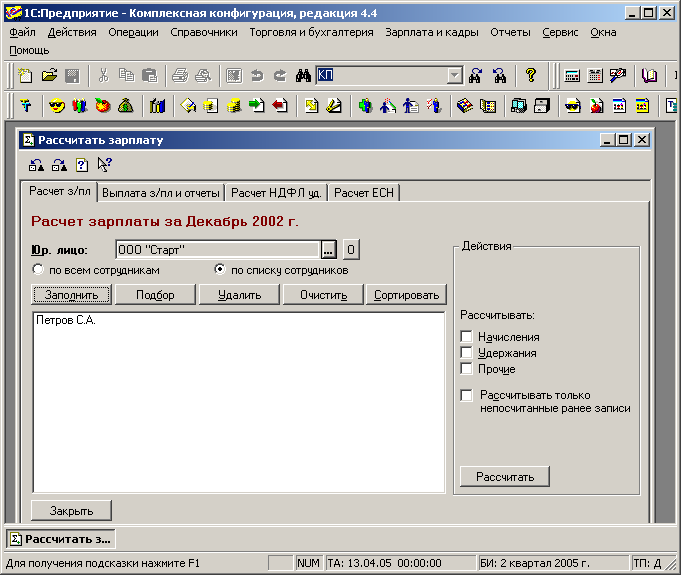
Task: Click the New document toolbar icon
Action: click(x=25, y=76)
